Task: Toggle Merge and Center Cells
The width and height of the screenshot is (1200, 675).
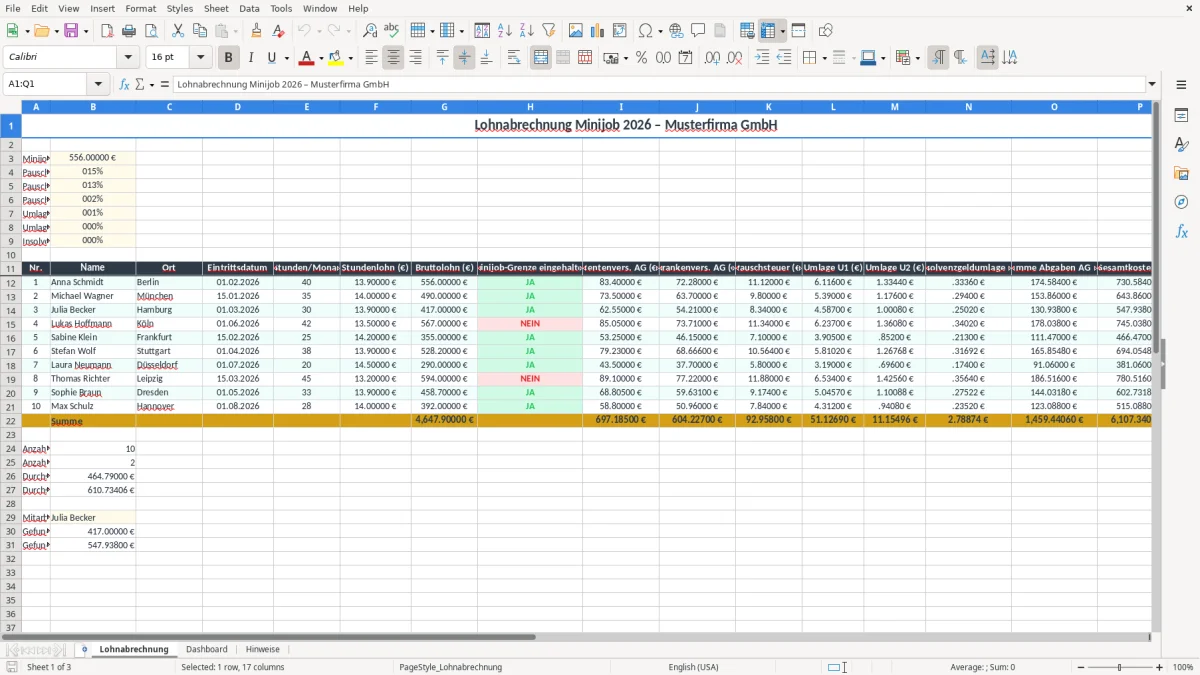Action: coord(541,58)
